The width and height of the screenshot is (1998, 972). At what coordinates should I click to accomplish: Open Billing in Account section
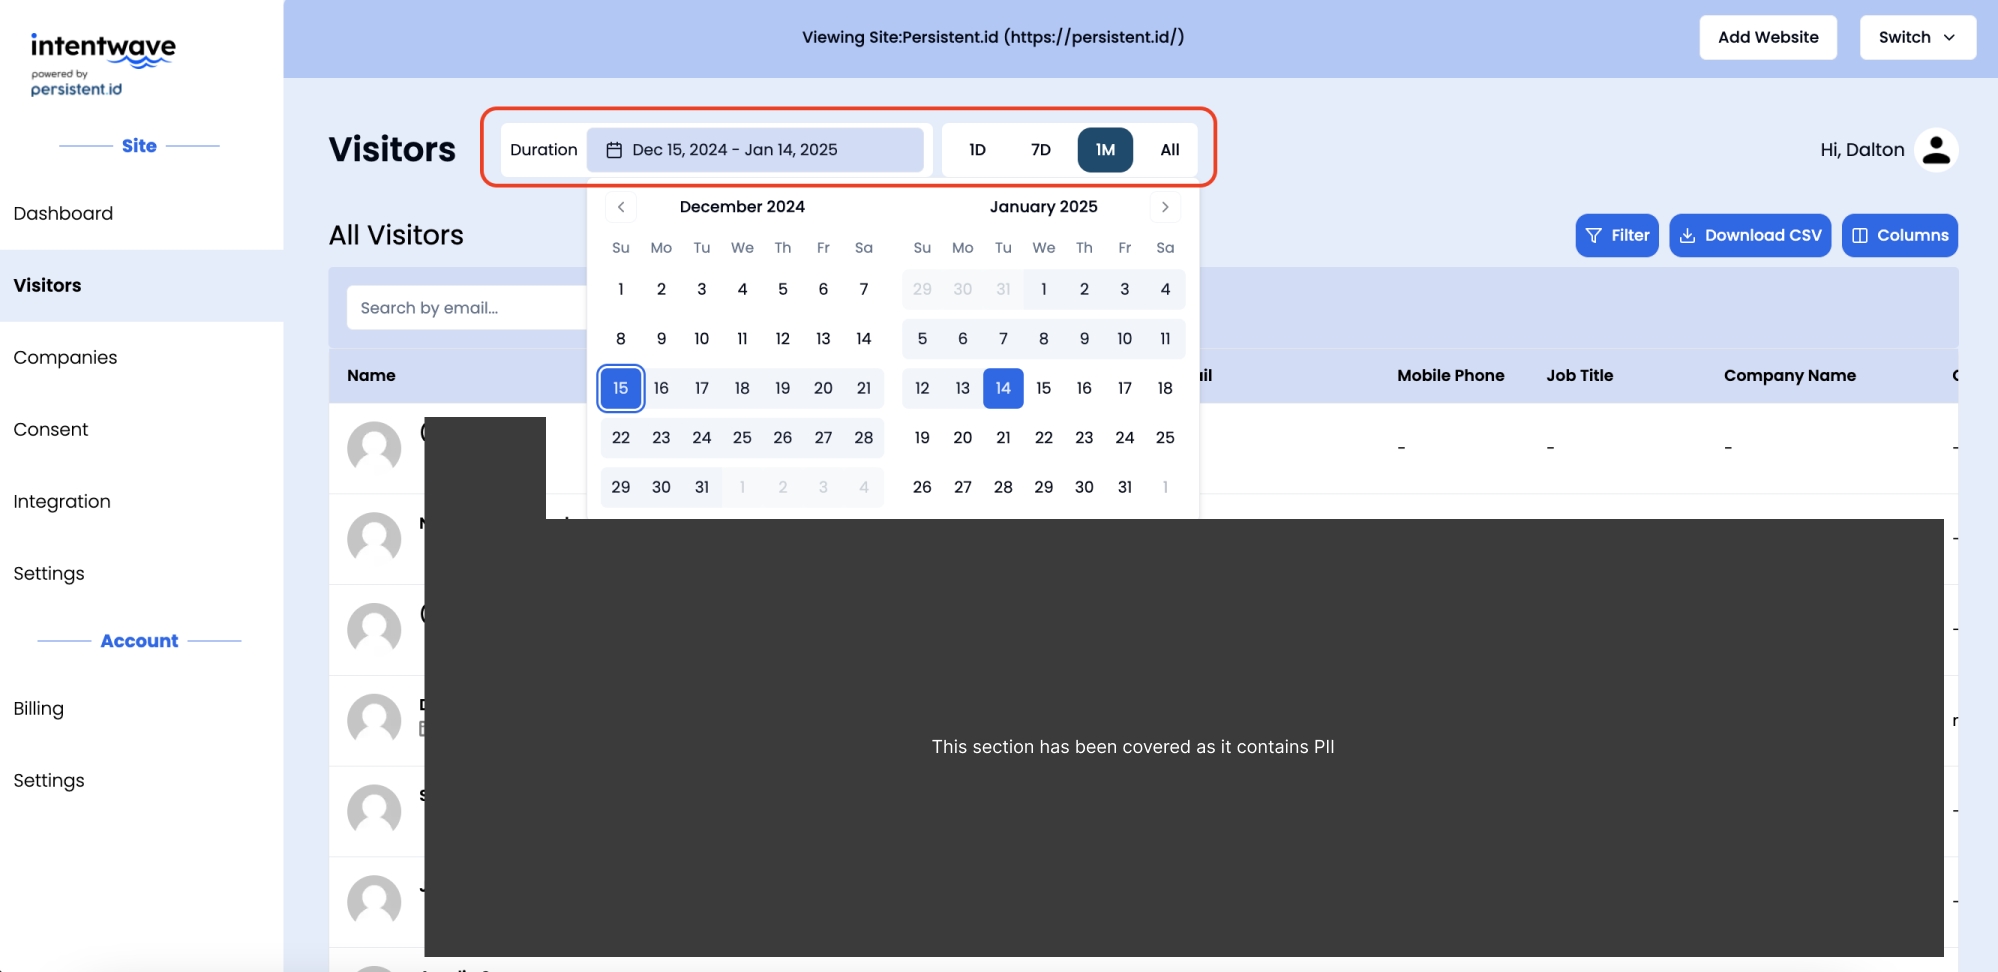tap(39, 709)
